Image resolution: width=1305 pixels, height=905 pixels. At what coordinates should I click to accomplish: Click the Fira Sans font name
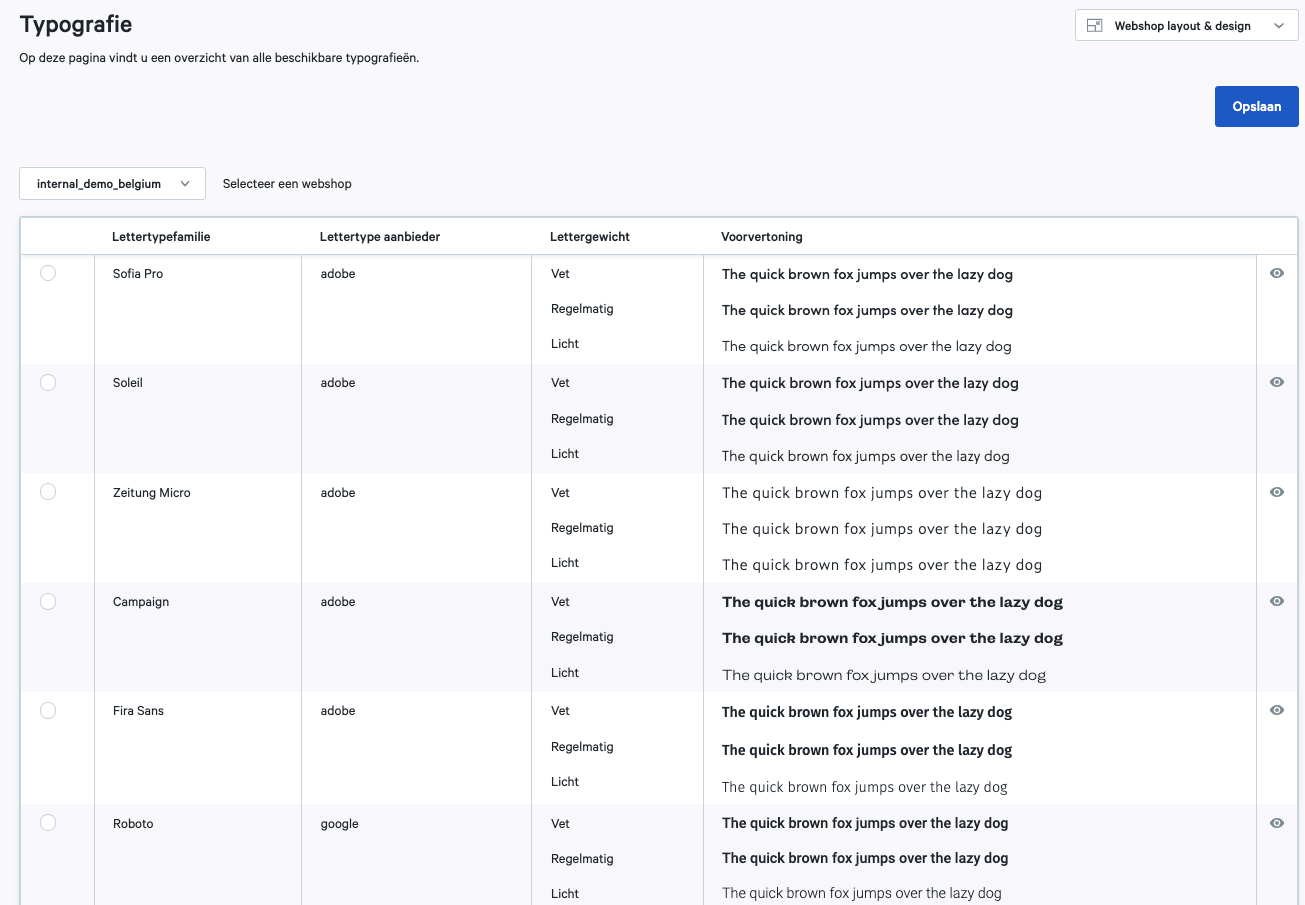coord(138,711)
